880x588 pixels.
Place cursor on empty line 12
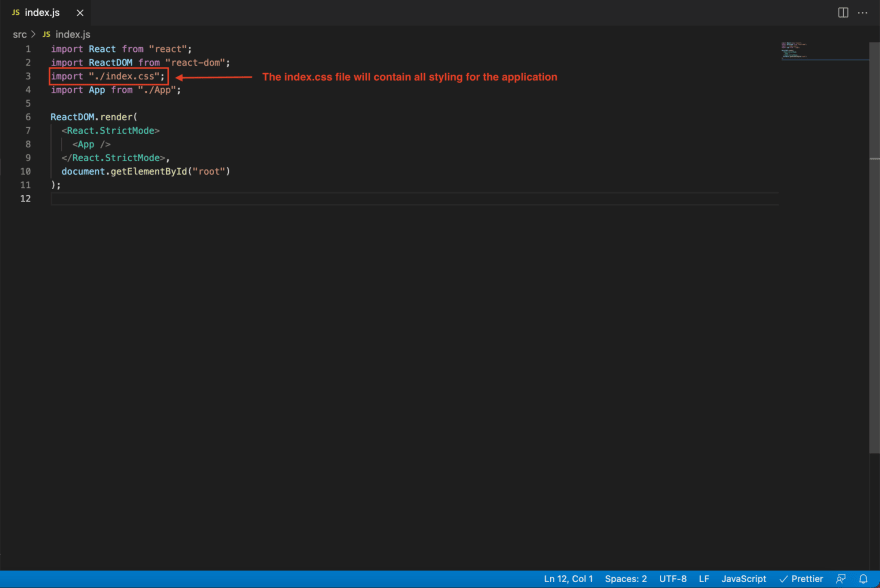point(414,198)
